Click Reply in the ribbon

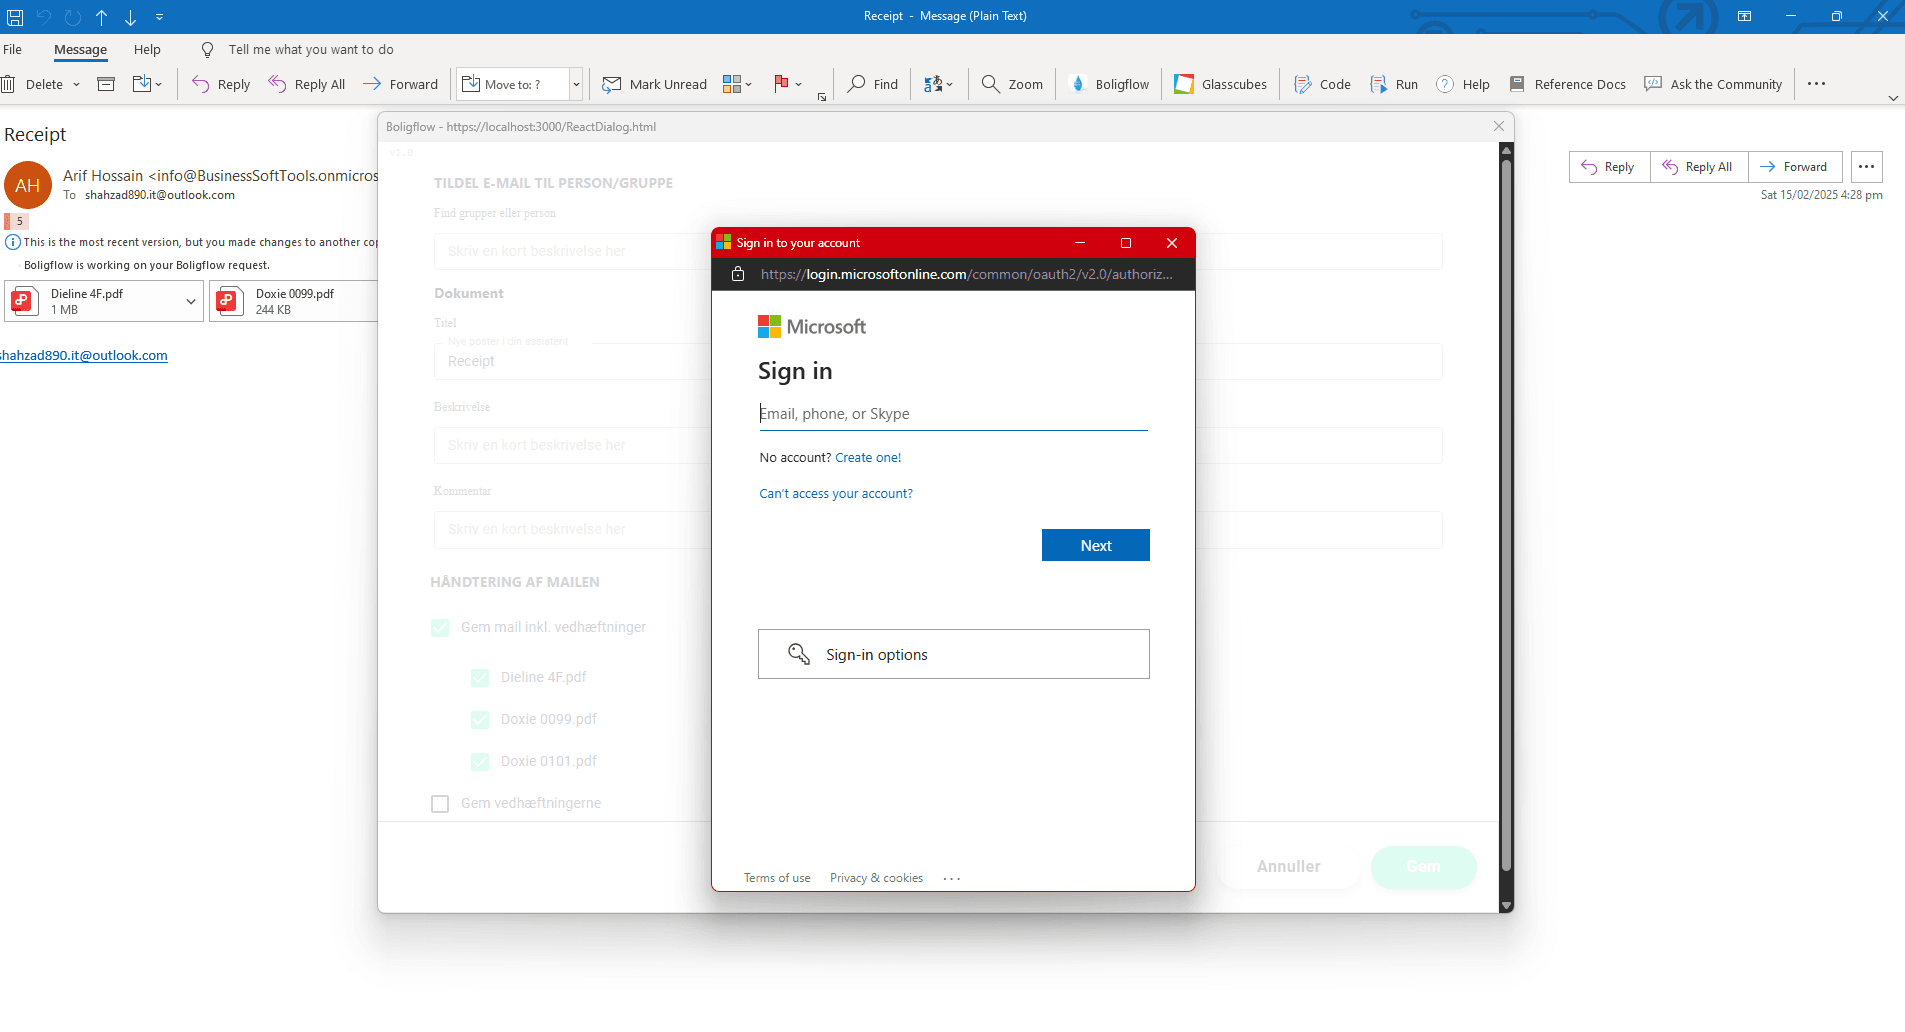pos(221,84)
